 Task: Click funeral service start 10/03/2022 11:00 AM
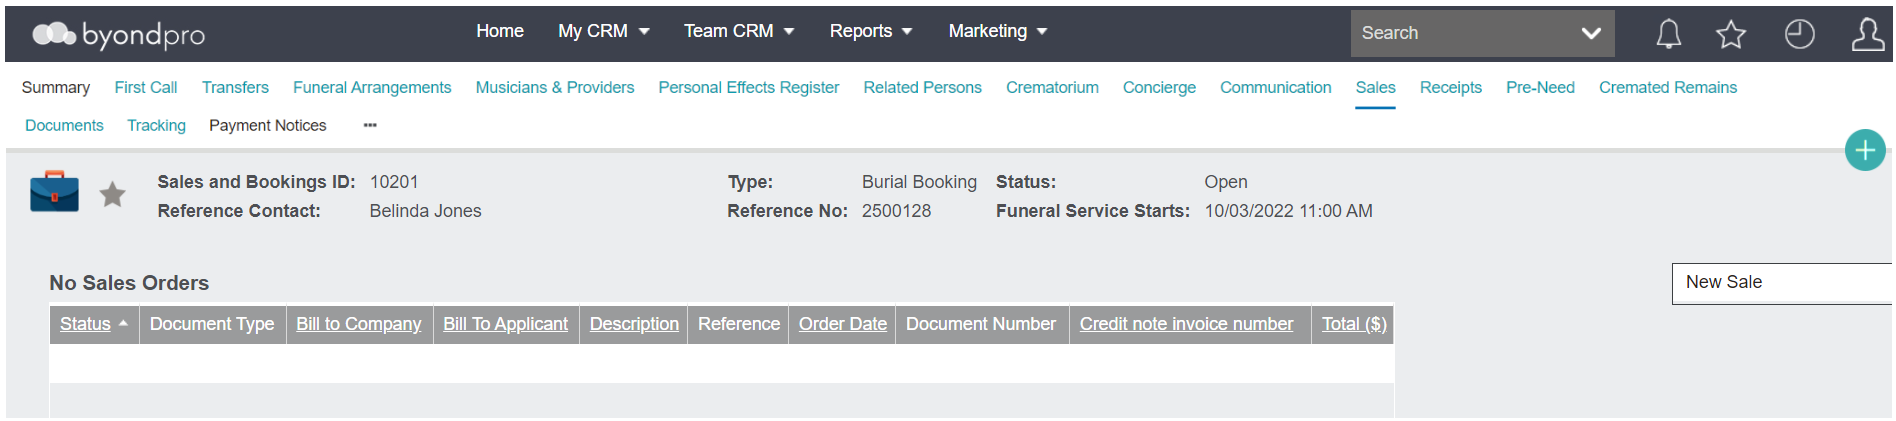(1288, 211)
